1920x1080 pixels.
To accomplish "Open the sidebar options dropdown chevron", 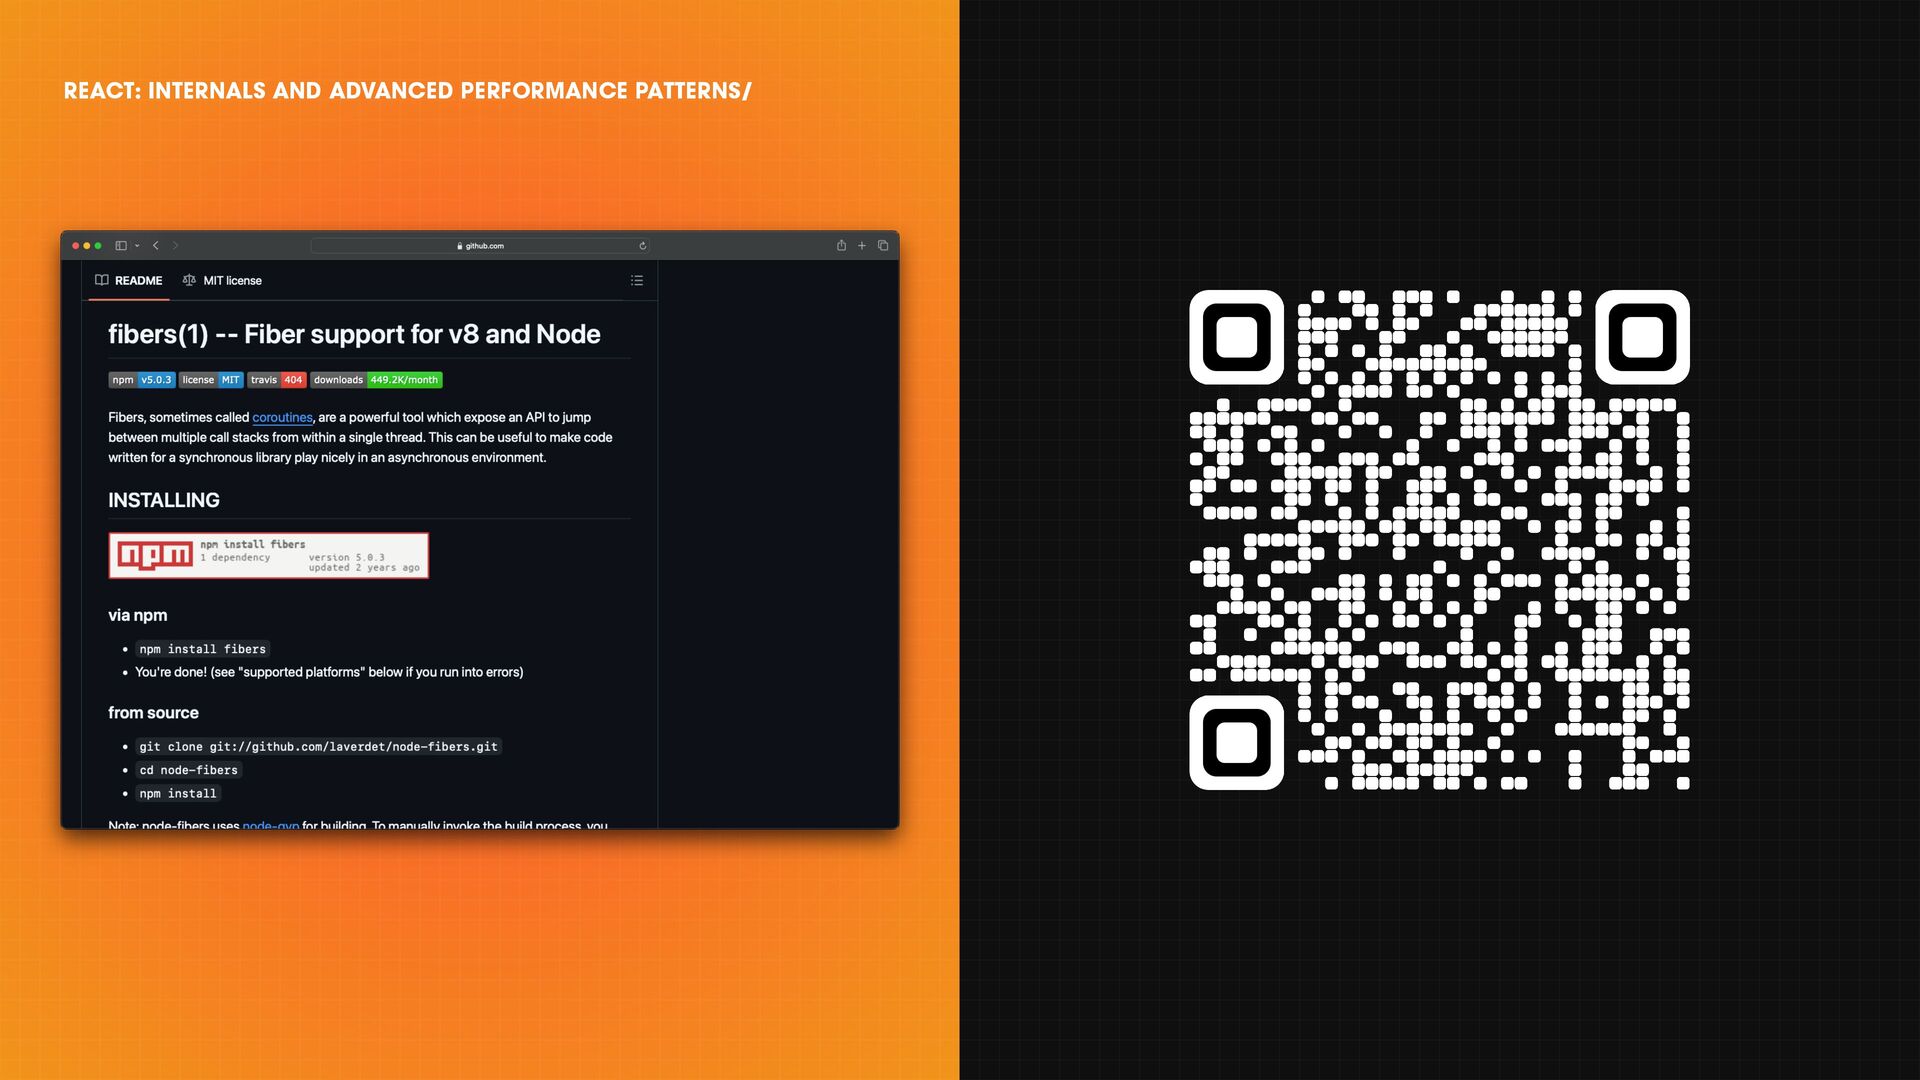I will (137, 245).
